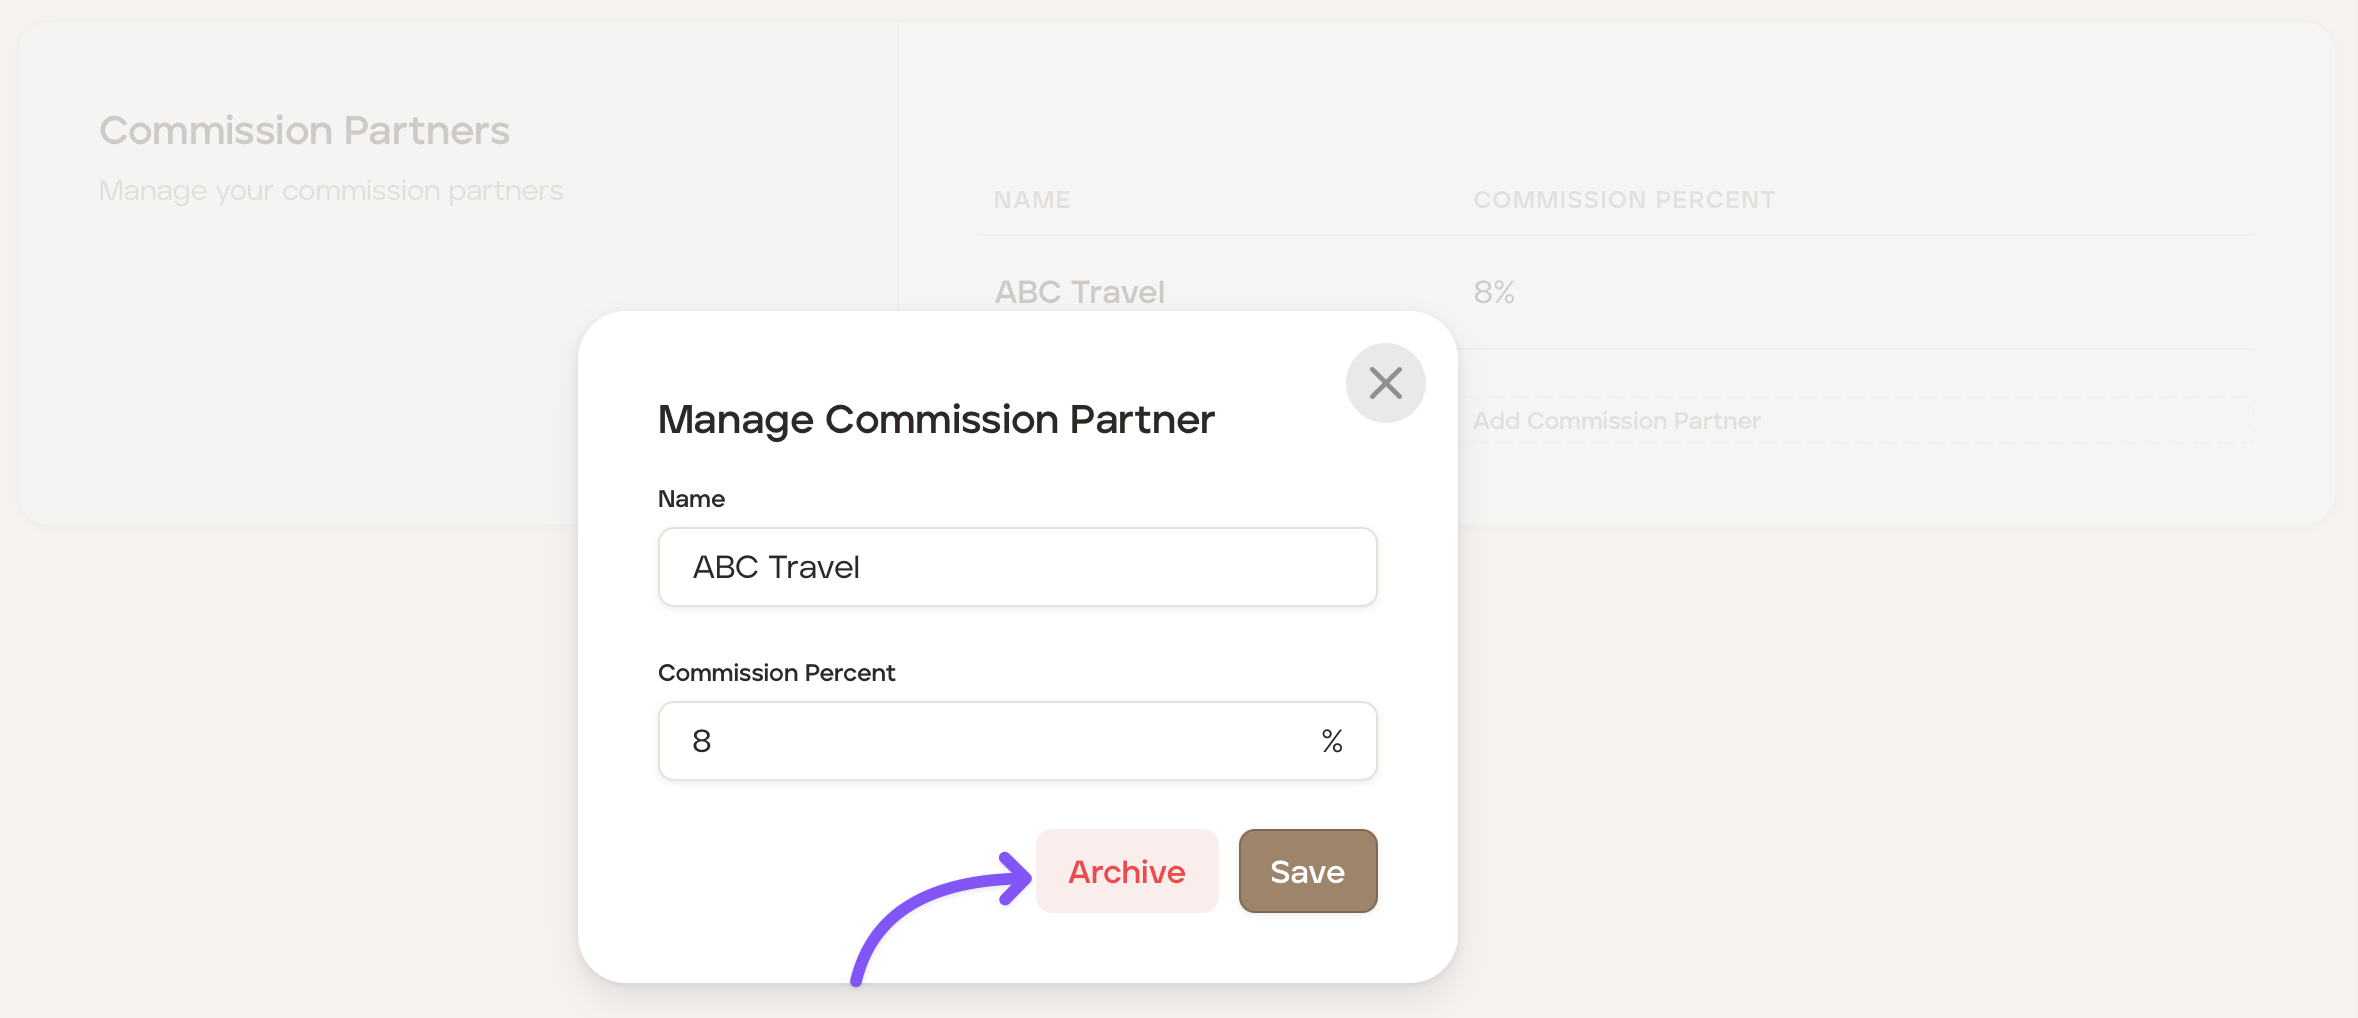Image resolution: width=2358 pixels, height=1018 pixels.
Task: Click 'Manage your commission partners' subtitle
Action: [331, 190]
